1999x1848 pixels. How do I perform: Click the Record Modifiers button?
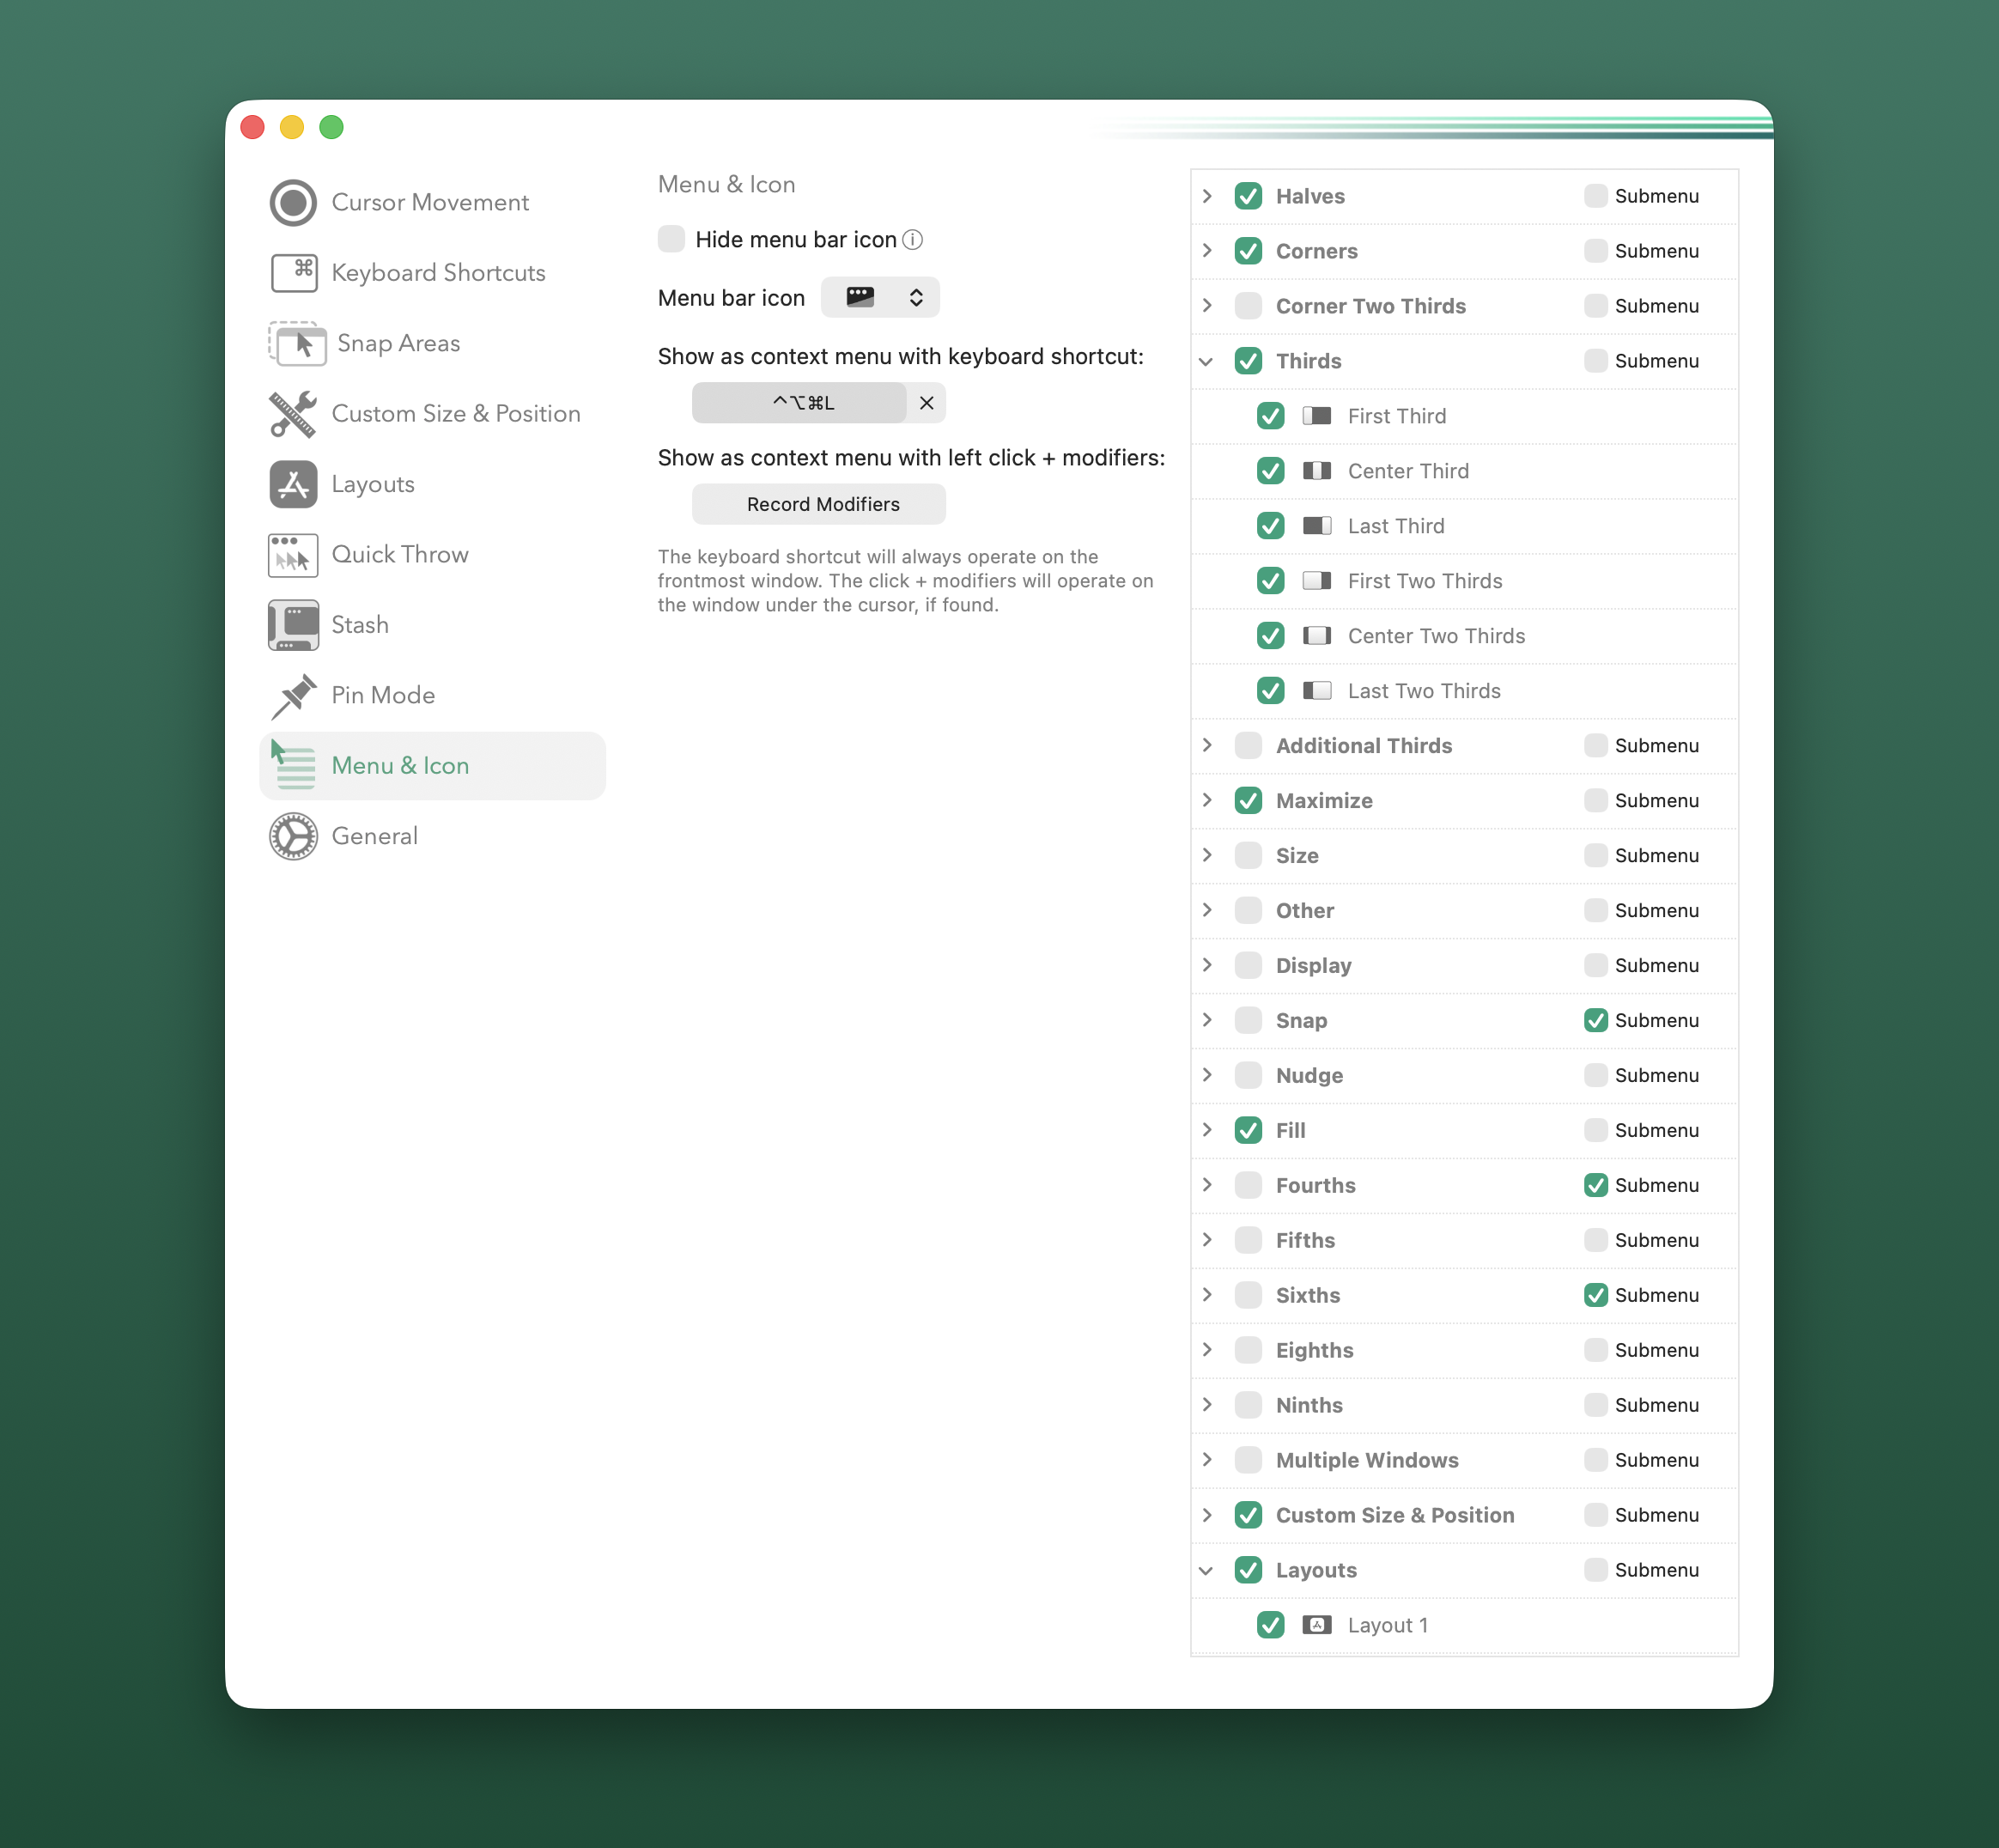pyautogui.click(x=819, y=504)
